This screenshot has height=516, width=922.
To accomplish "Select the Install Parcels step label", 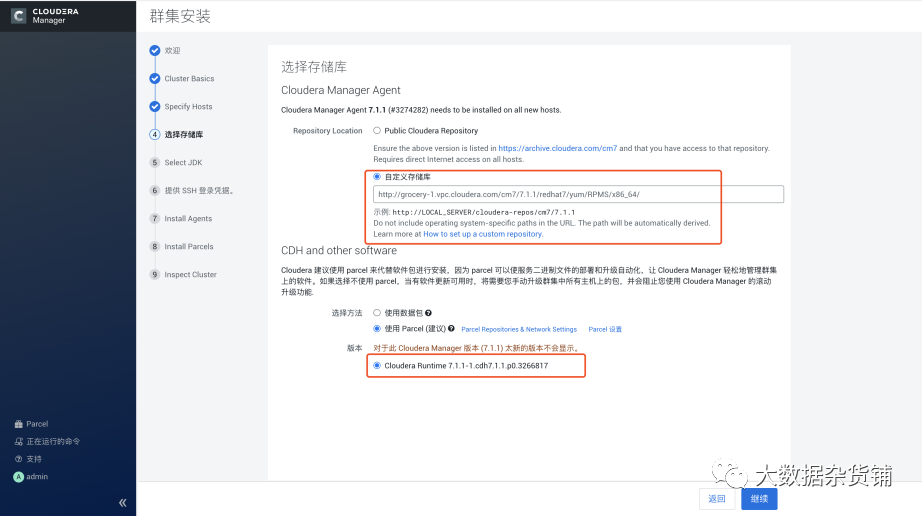I will pos(189,246).
